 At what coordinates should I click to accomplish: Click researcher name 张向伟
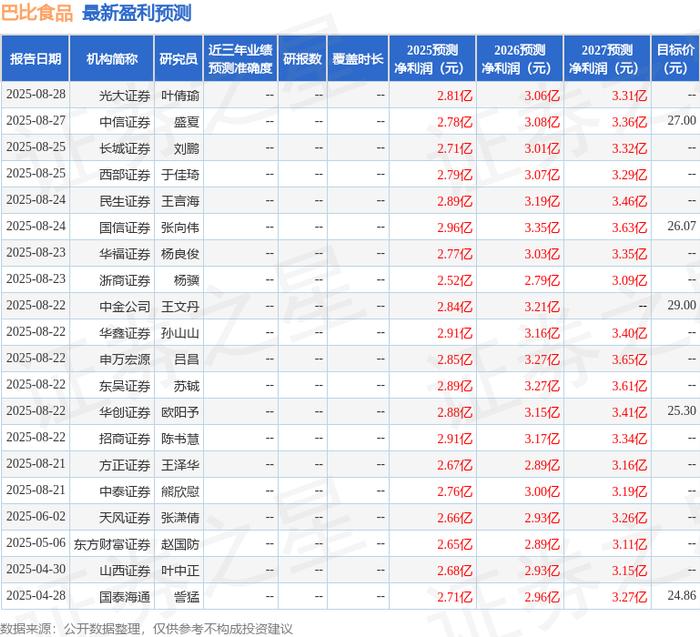[x=180, y=228]
